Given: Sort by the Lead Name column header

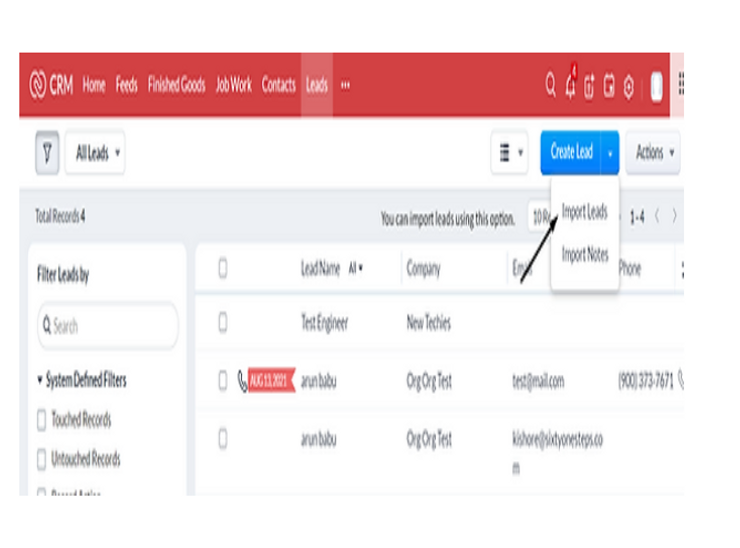Looking at the screenshot, I should 320,268.
